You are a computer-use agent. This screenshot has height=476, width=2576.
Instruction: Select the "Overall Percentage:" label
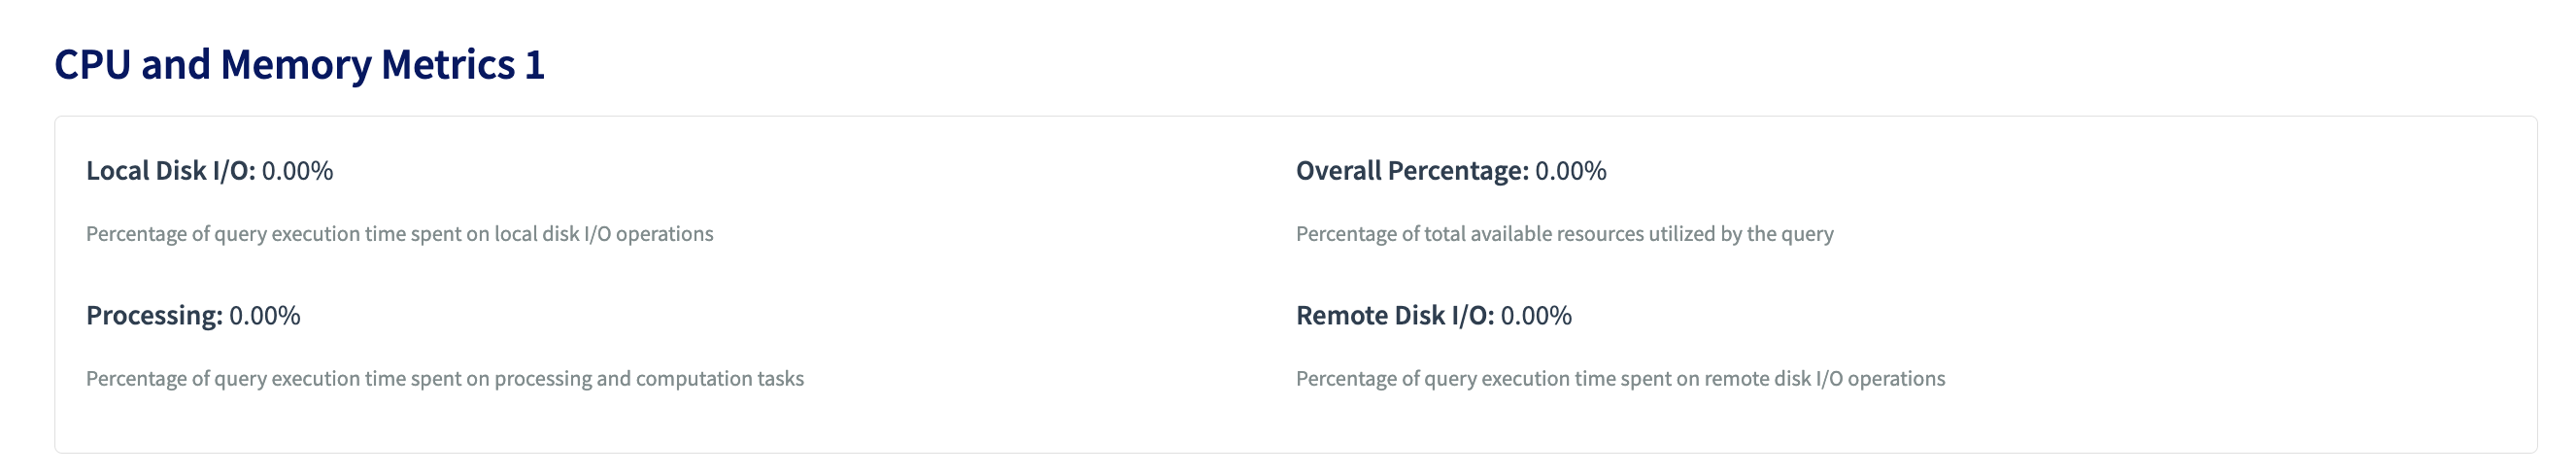click(1411, 171)
